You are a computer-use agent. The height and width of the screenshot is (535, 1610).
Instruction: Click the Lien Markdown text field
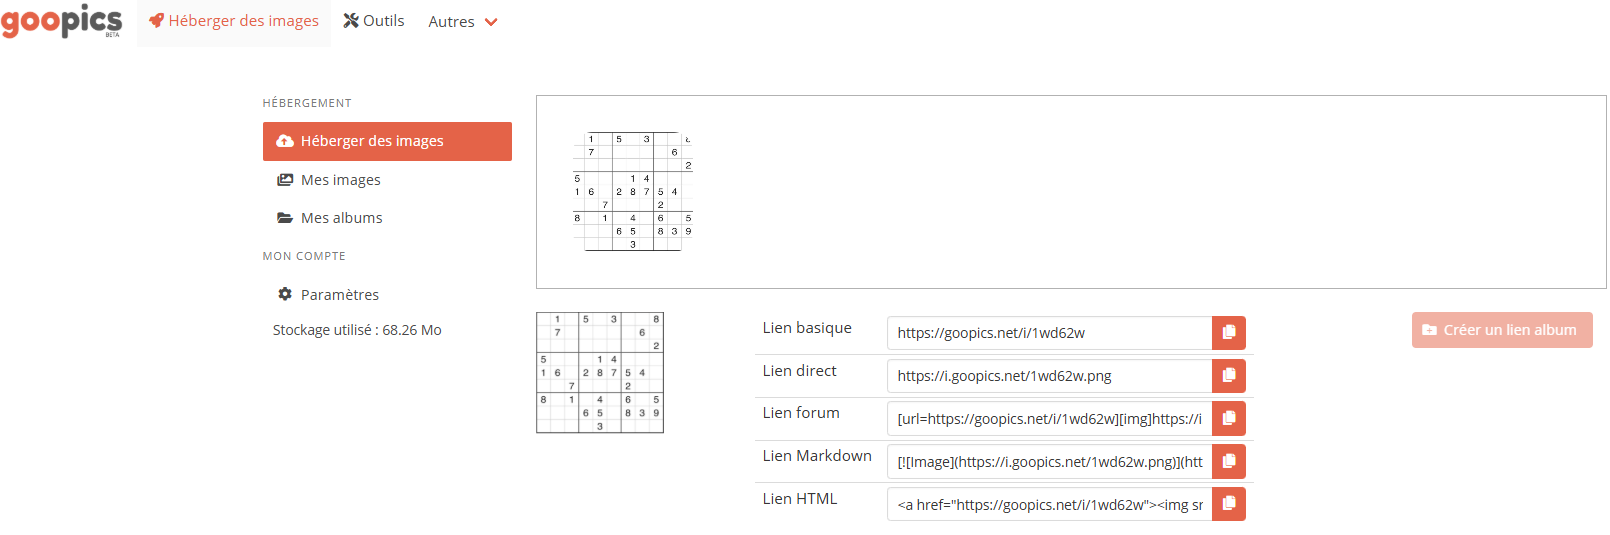(1049, 462)
